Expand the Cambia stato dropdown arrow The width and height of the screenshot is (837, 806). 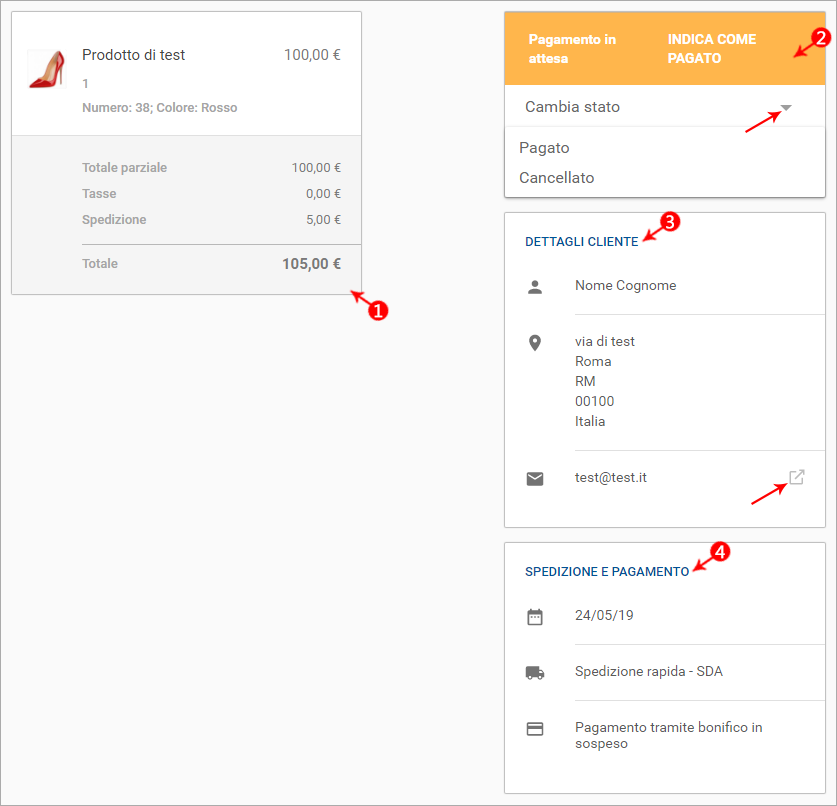(x=786, y=107)
